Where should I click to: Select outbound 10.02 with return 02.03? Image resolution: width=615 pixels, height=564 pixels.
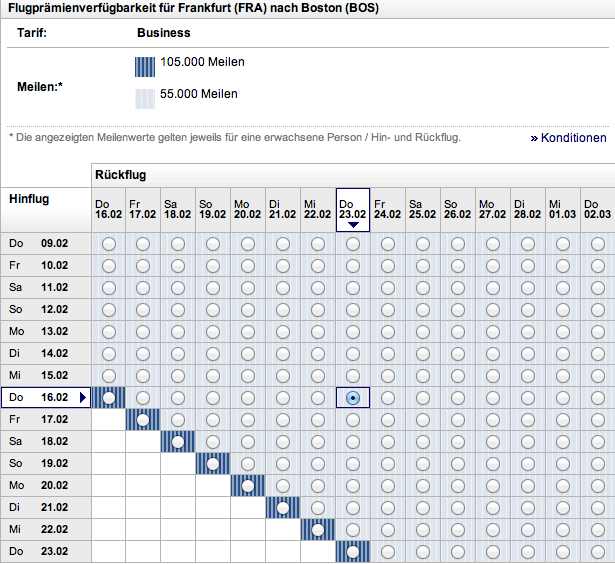click(x=597, y=266)
